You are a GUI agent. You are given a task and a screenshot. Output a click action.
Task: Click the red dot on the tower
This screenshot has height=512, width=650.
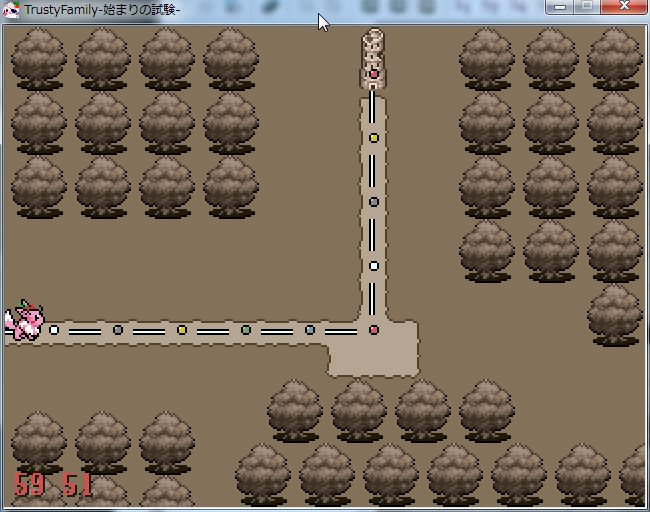(374, 74)
